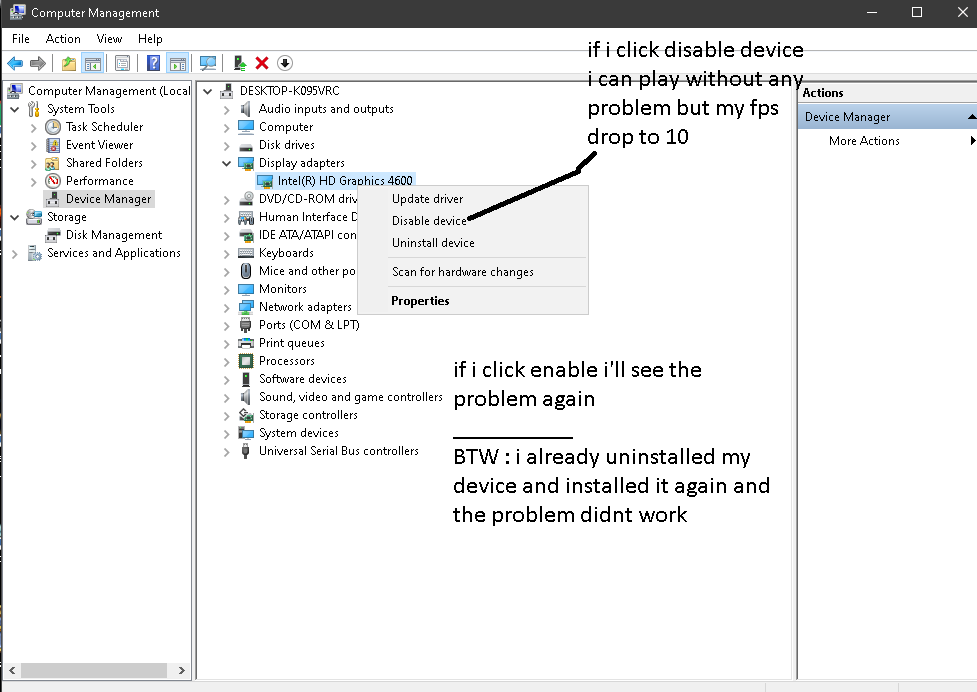Click the Keyboards device icon
The width and height of the screenshot is (977, 692).
[246, 253]
